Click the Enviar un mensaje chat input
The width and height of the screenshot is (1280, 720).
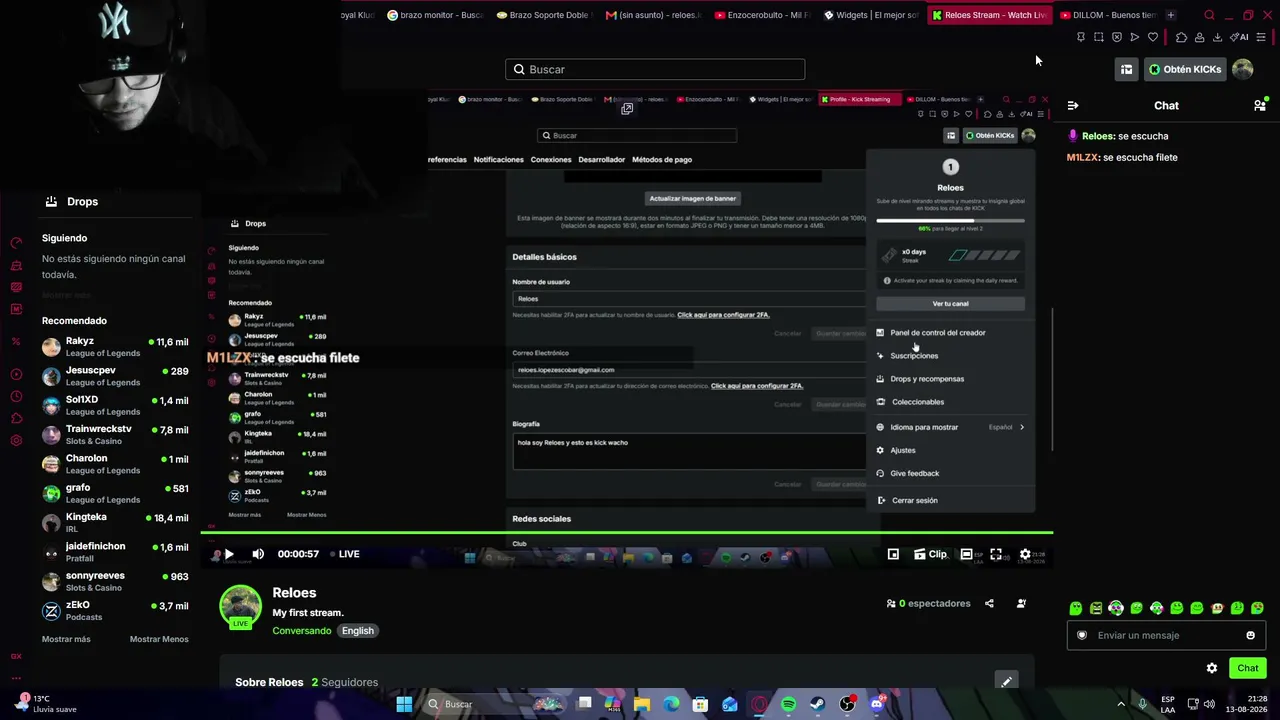(x=1166, y=635)
